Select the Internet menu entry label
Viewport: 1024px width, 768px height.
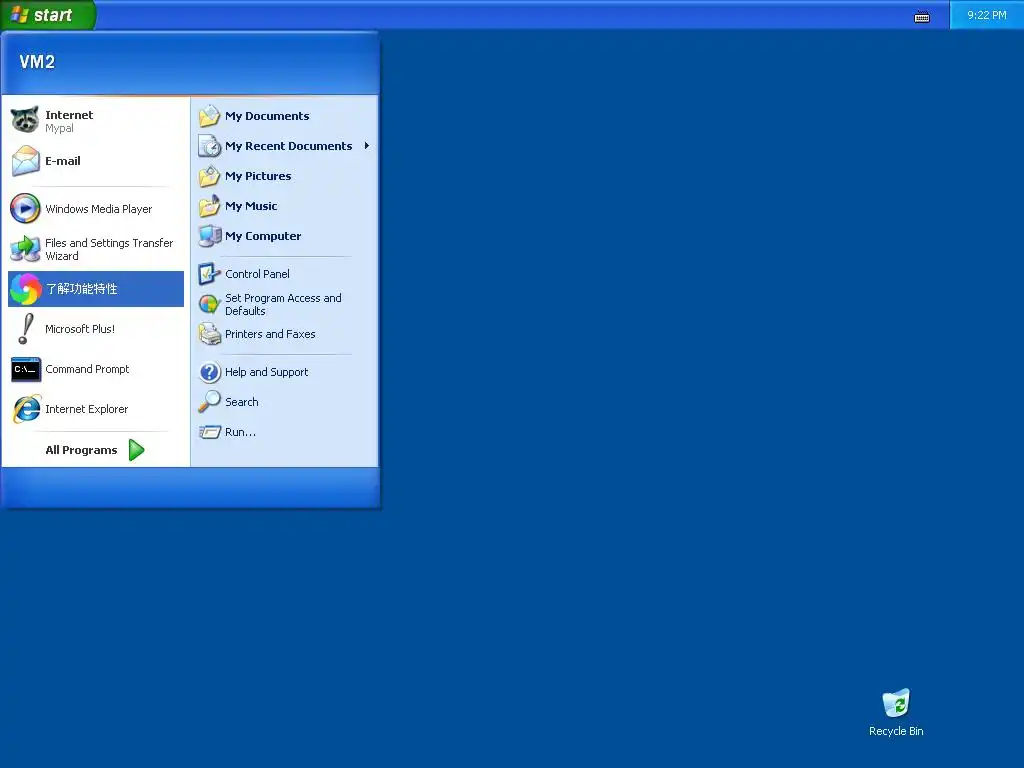pyautogui.click(x=69, y=115)
